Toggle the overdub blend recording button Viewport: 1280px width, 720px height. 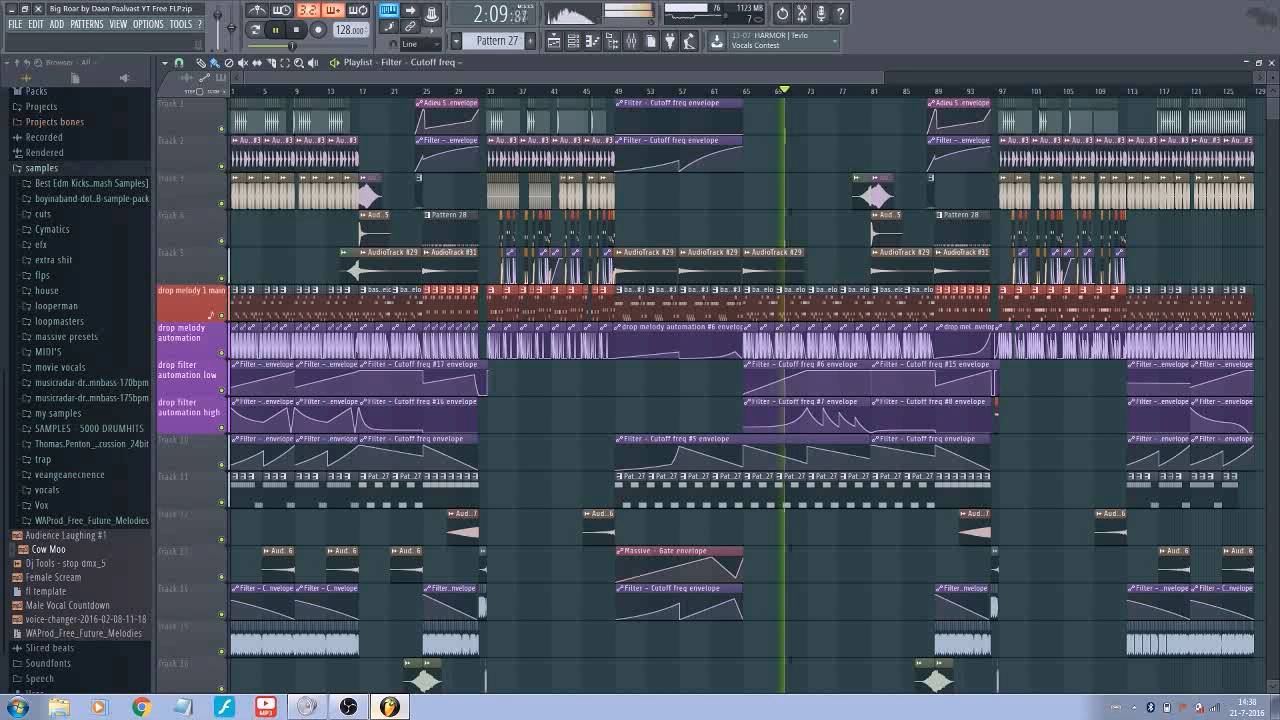(x=333, y=10)
